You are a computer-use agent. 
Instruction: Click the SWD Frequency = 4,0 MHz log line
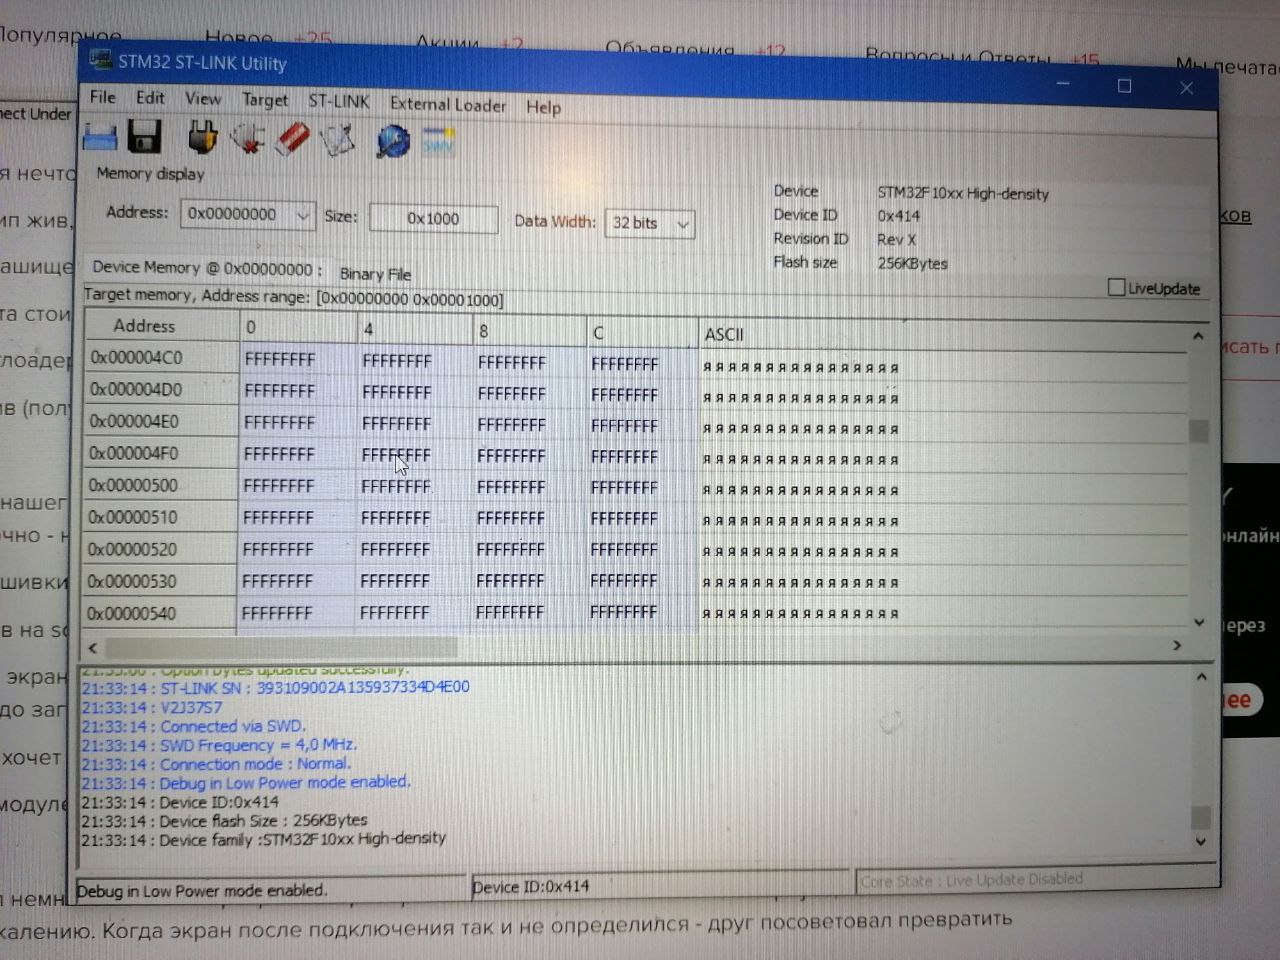pyautogui.click(x=219, y=745)
